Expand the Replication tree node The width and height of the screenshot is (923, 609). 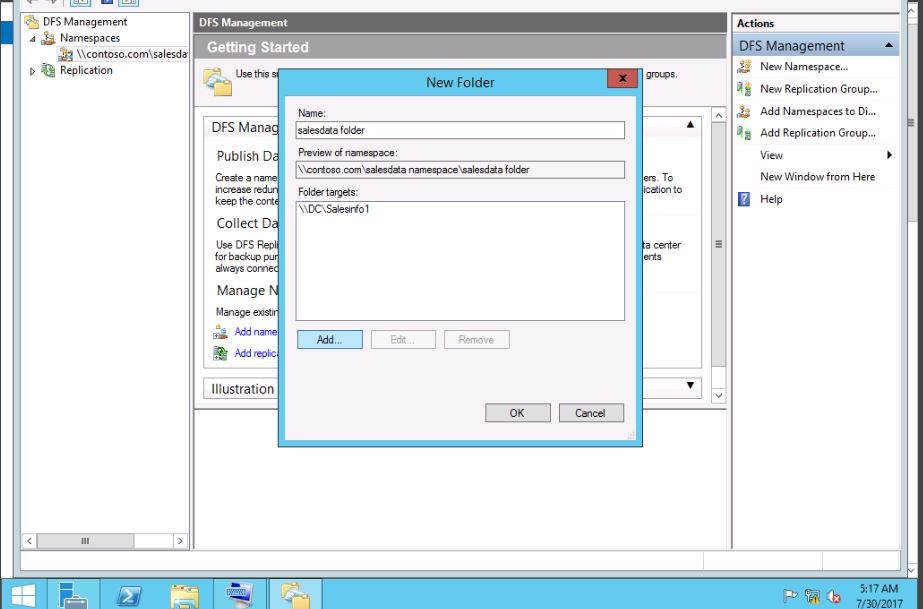pos(32,71)
